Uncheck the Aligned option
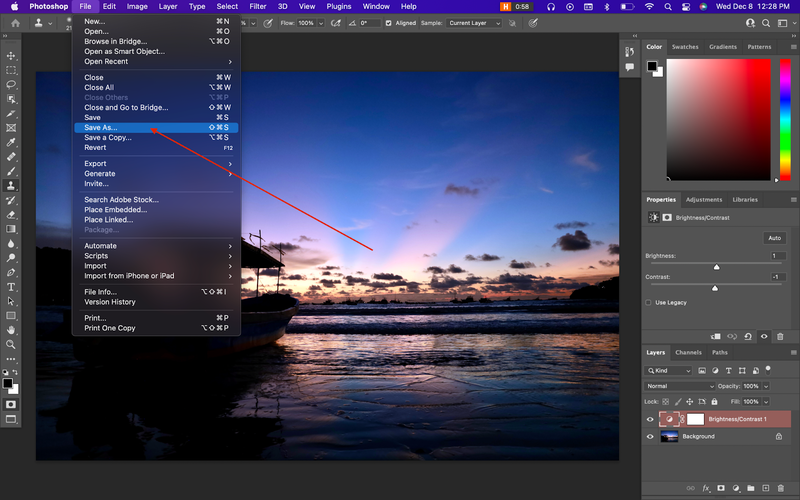Viewport: 800px width, 500px height. (389, 23)
